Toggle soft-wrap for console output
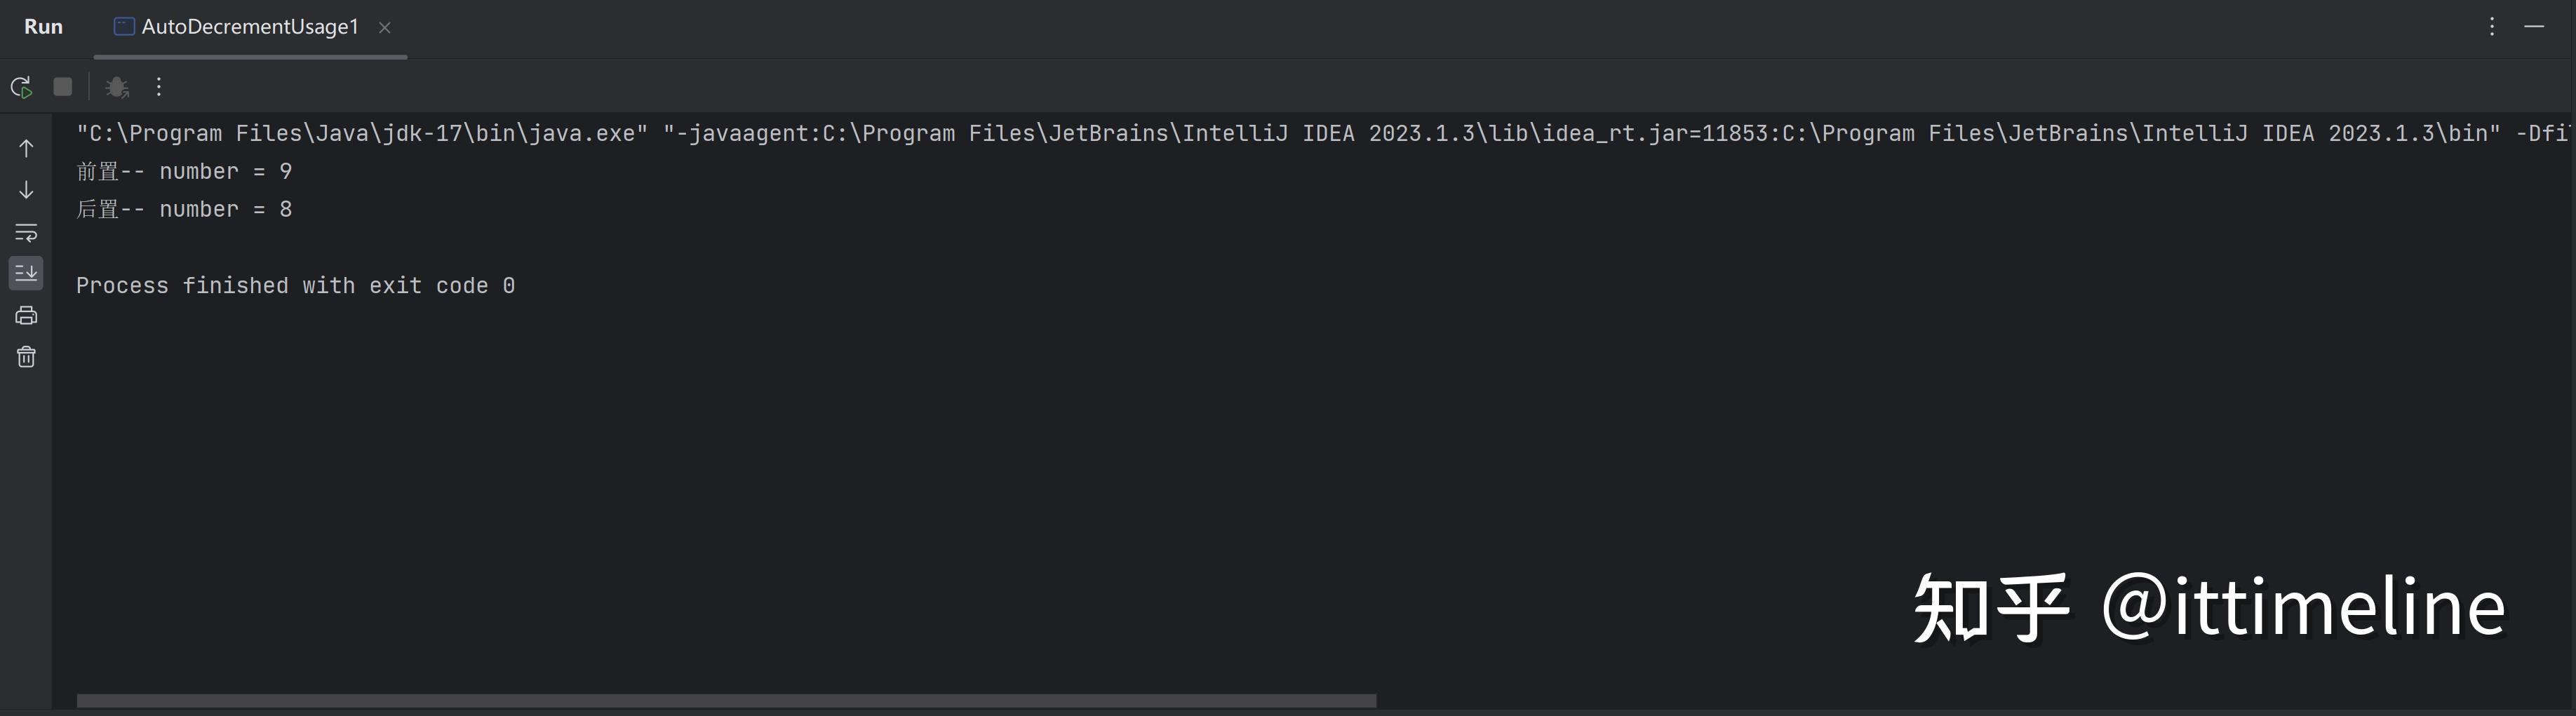The image size is (2576, 716). coord(26,232)
